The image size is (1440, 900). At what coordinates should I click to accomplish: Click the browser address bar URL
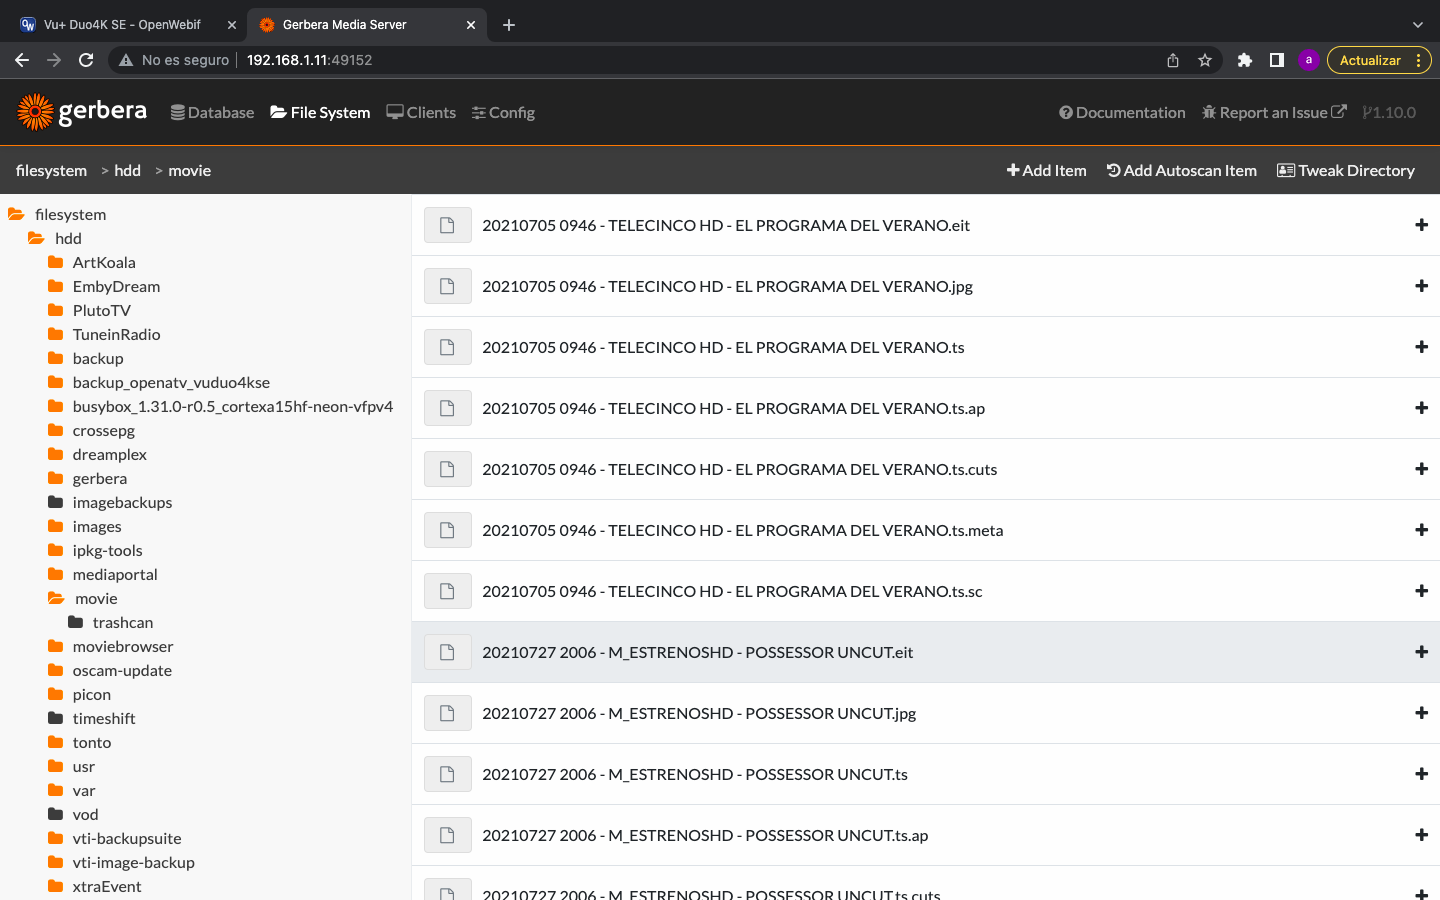click(x=309, y=60)
